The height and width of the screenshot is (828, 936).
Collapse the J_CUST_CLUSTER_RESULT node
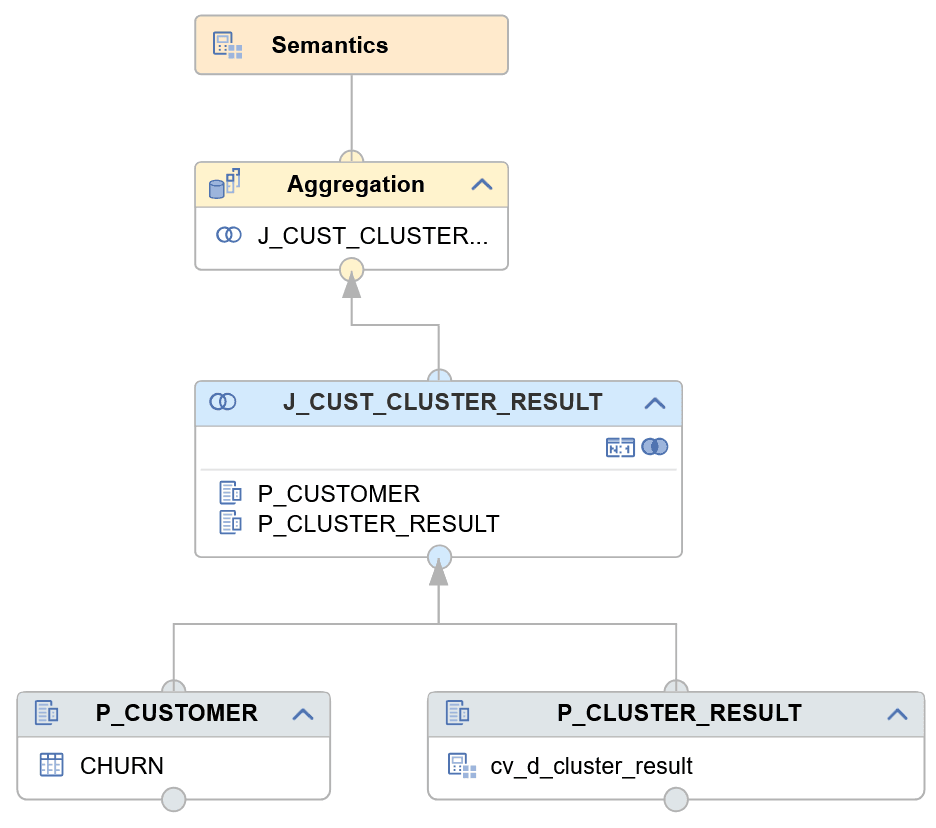point(655,402)
